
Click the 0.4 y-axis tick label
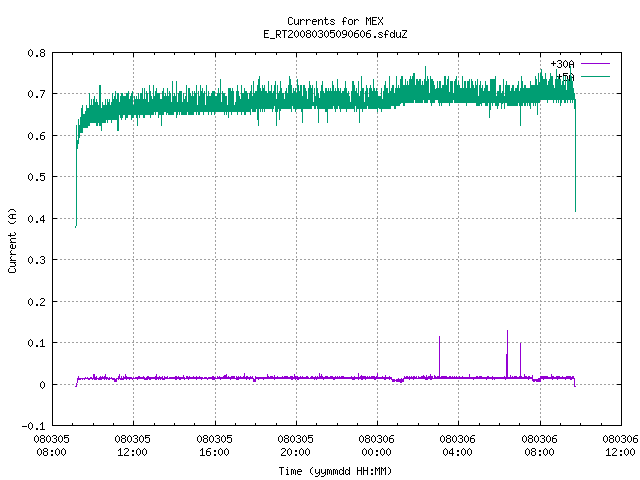click(x=36, y=219)
